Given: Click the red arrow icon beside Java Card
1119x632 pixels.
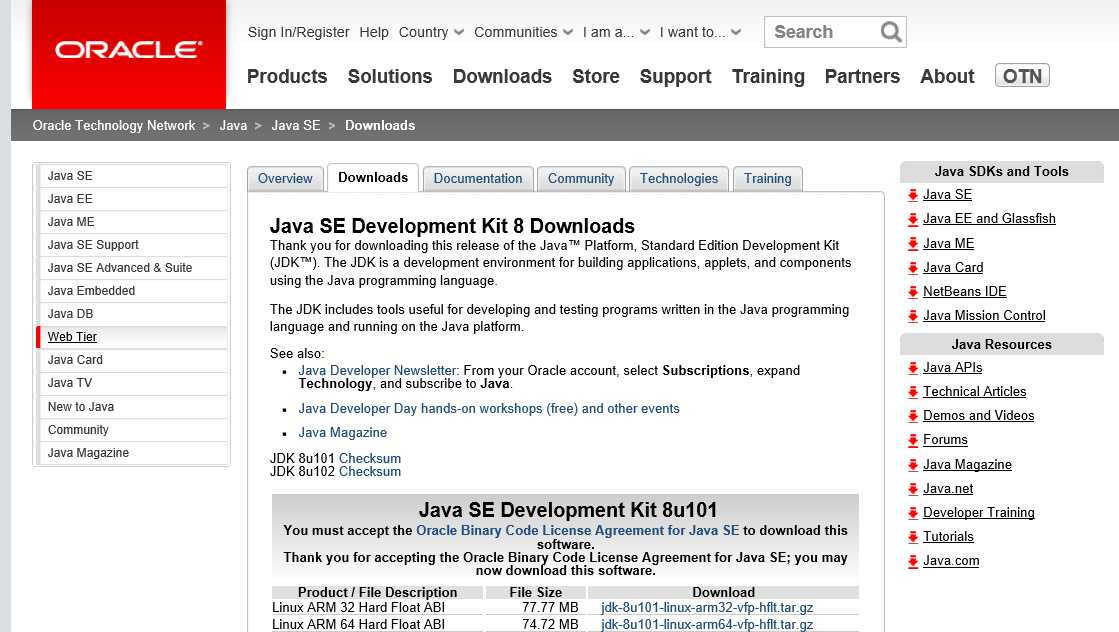Looking at the screenshot, I should (913, 267).
